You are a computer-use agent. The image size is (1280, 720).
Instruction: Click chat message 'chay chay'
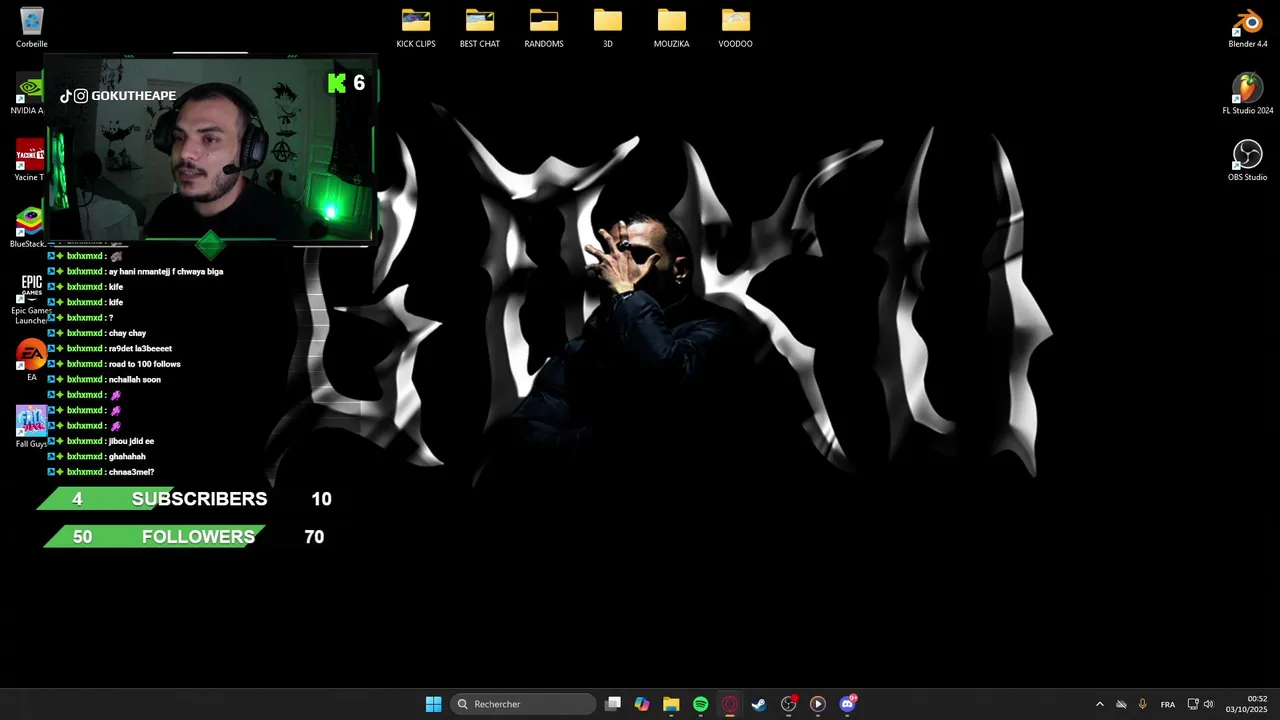click(x=127, y=333)
